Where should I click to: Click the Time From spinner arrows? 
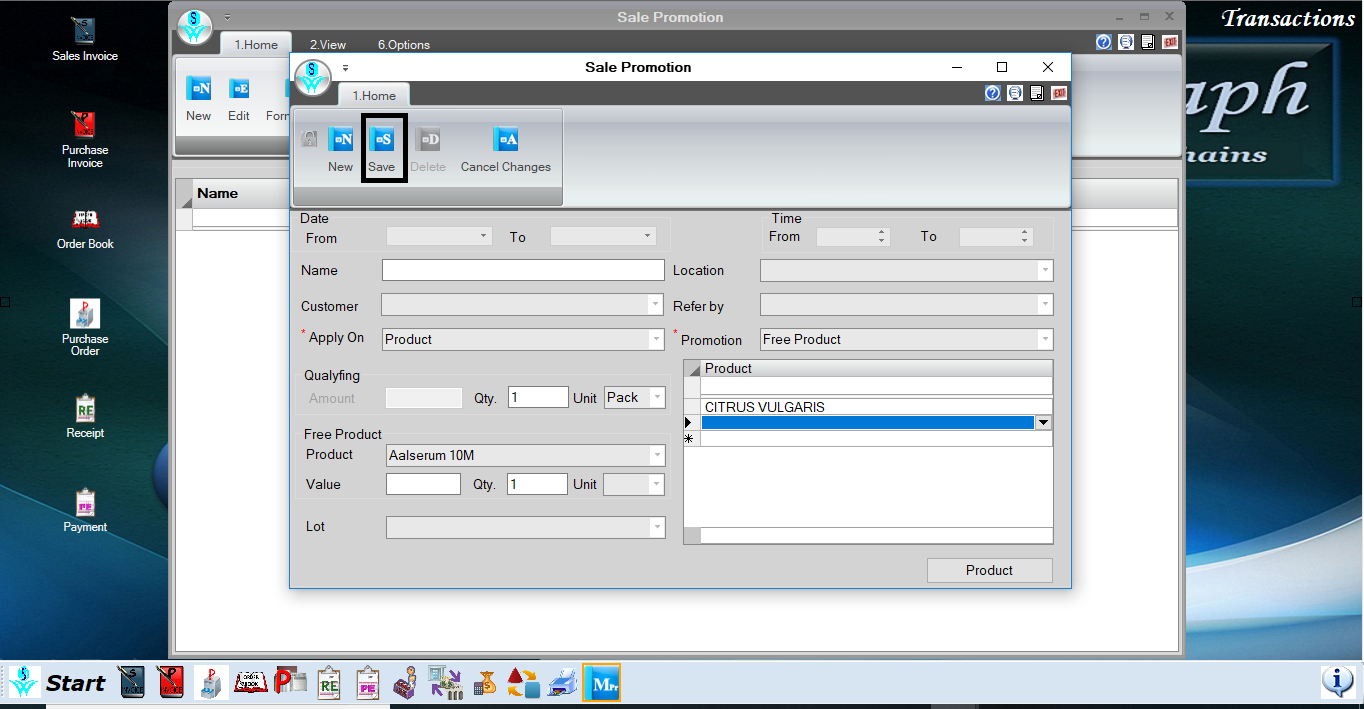(x=881, y=237)
